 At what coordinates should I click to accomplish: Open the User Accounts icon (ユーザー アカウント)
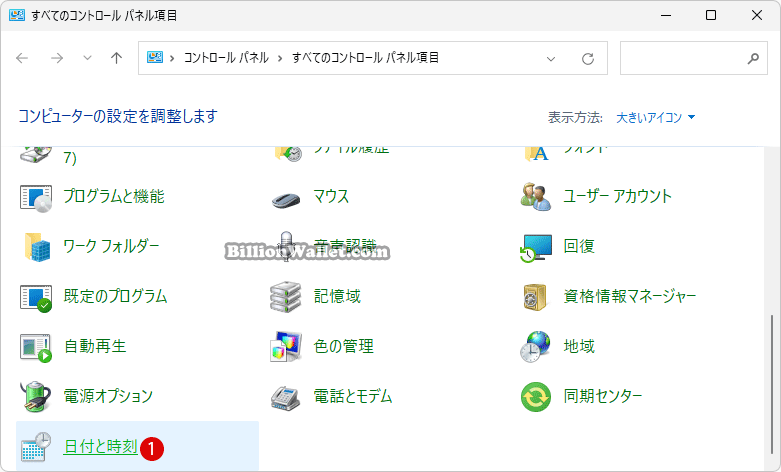coord(536,197)
